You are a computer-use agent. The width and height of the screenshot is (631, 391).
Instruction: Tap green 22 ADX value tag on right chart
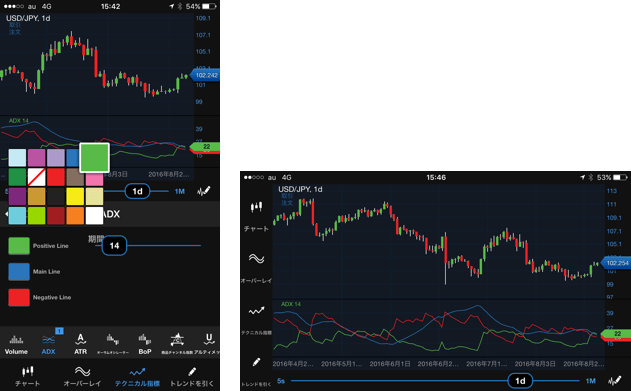click(616, 333)
